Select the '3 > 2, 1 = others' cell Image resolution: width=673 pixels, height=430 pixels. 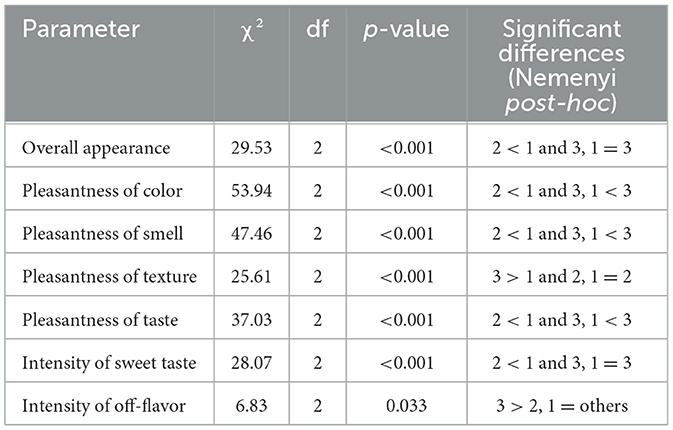click(562, 406)
